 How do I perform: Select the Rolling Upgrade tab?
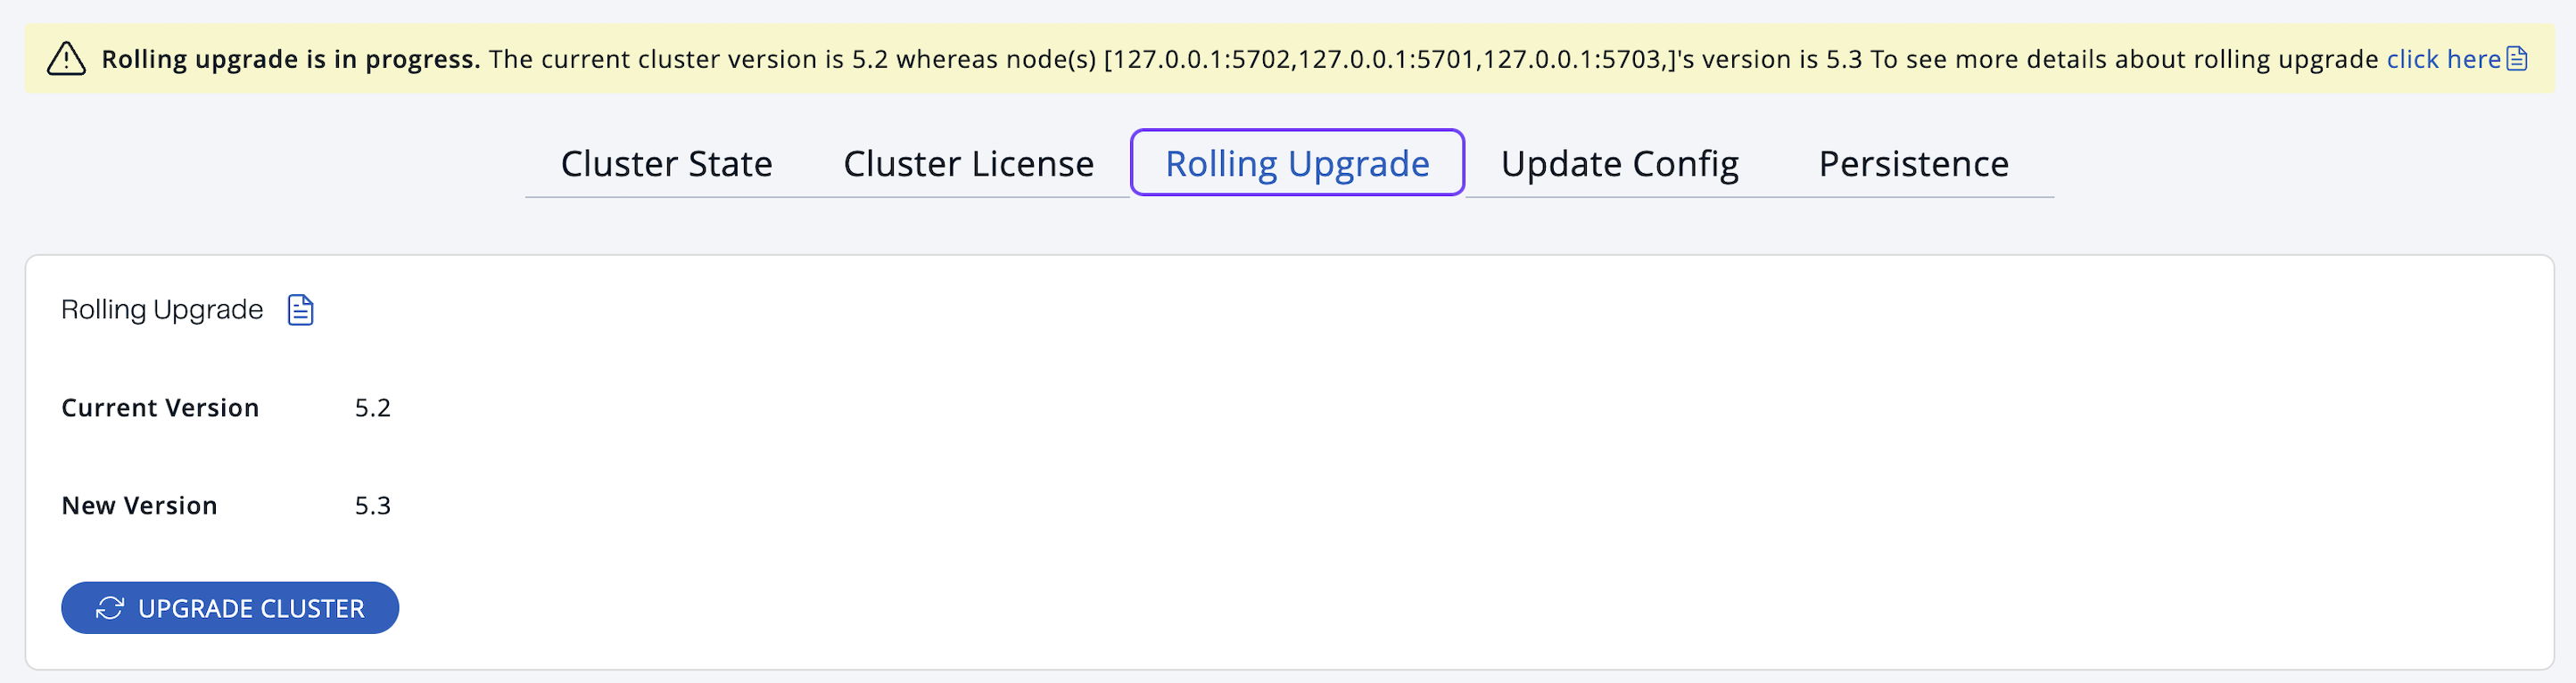click(x=1295, y=163)
